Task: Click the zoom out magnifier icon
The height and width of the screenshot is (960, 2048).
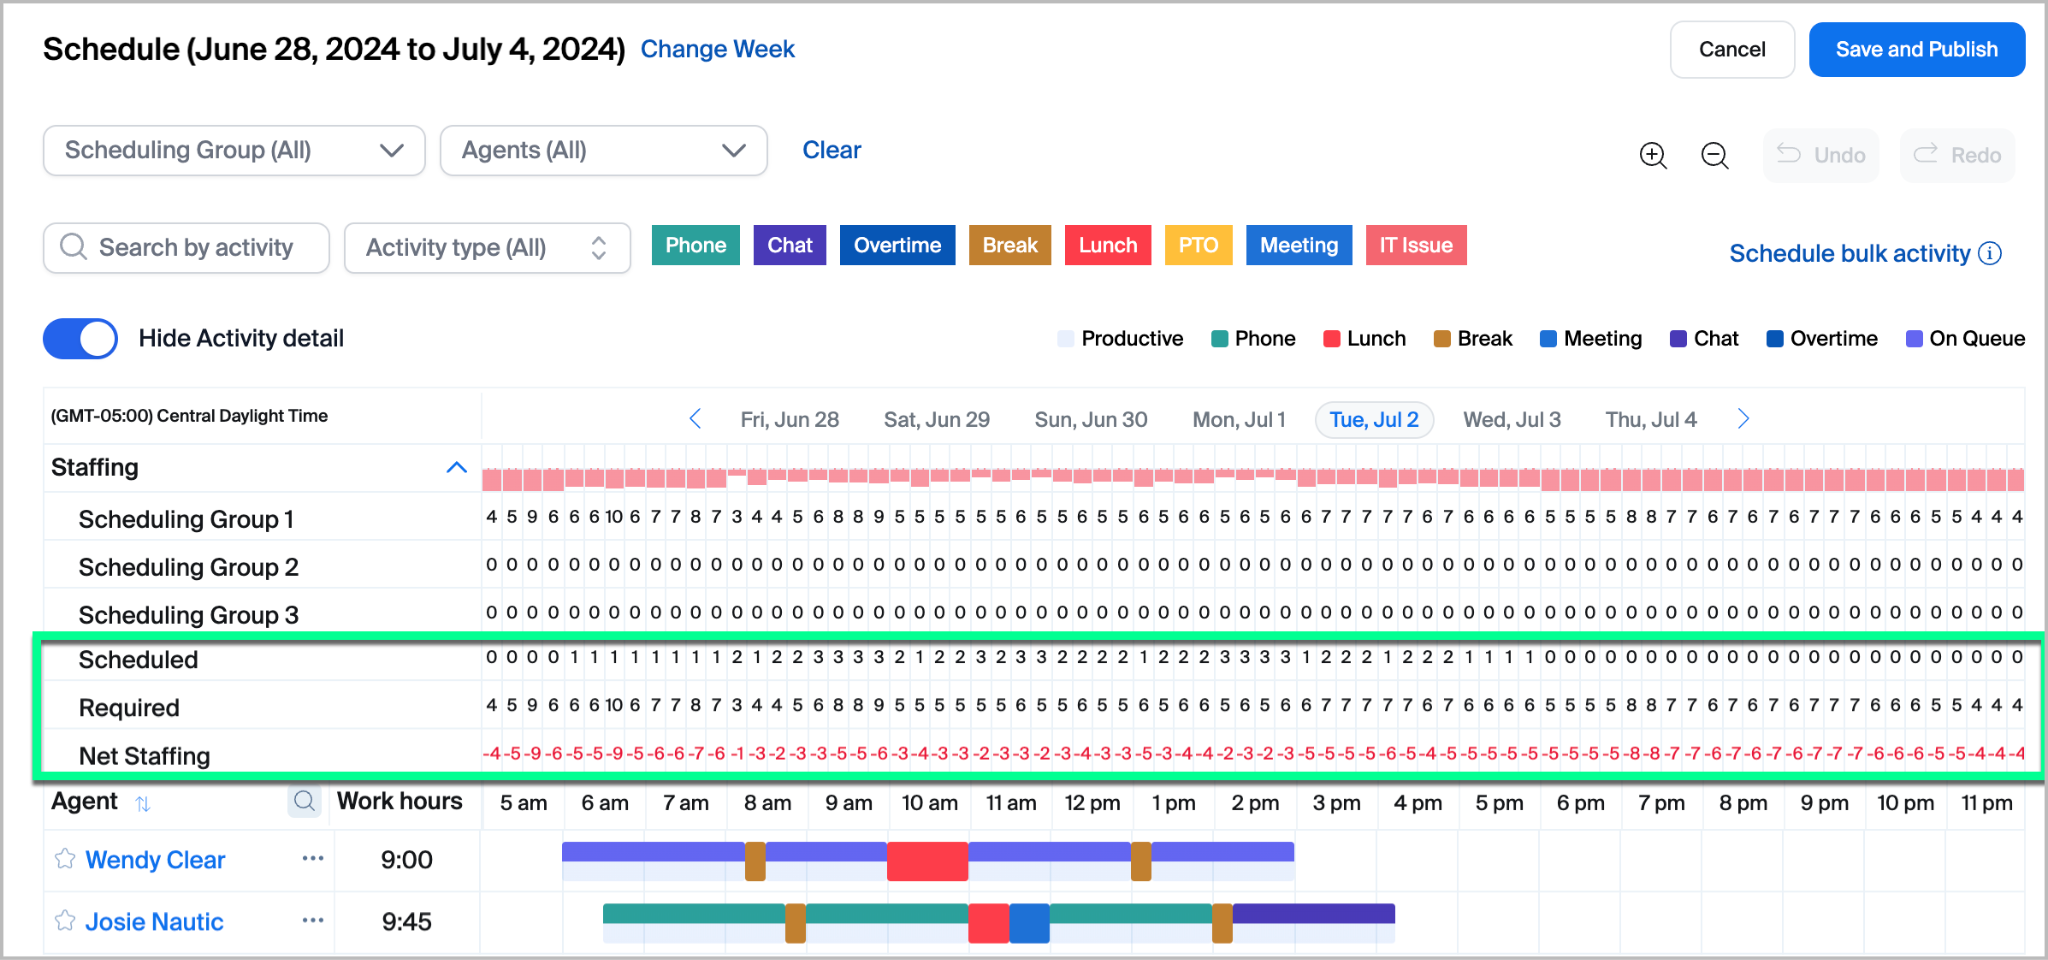Action: pyautogui.click(x=1714, y=156)
